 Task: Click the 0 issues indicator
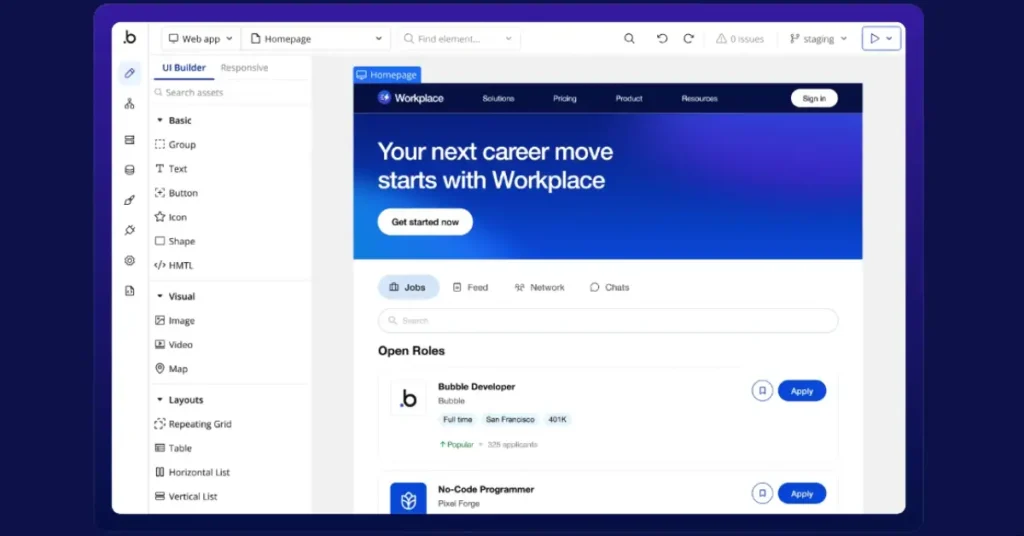pos(740,39)
